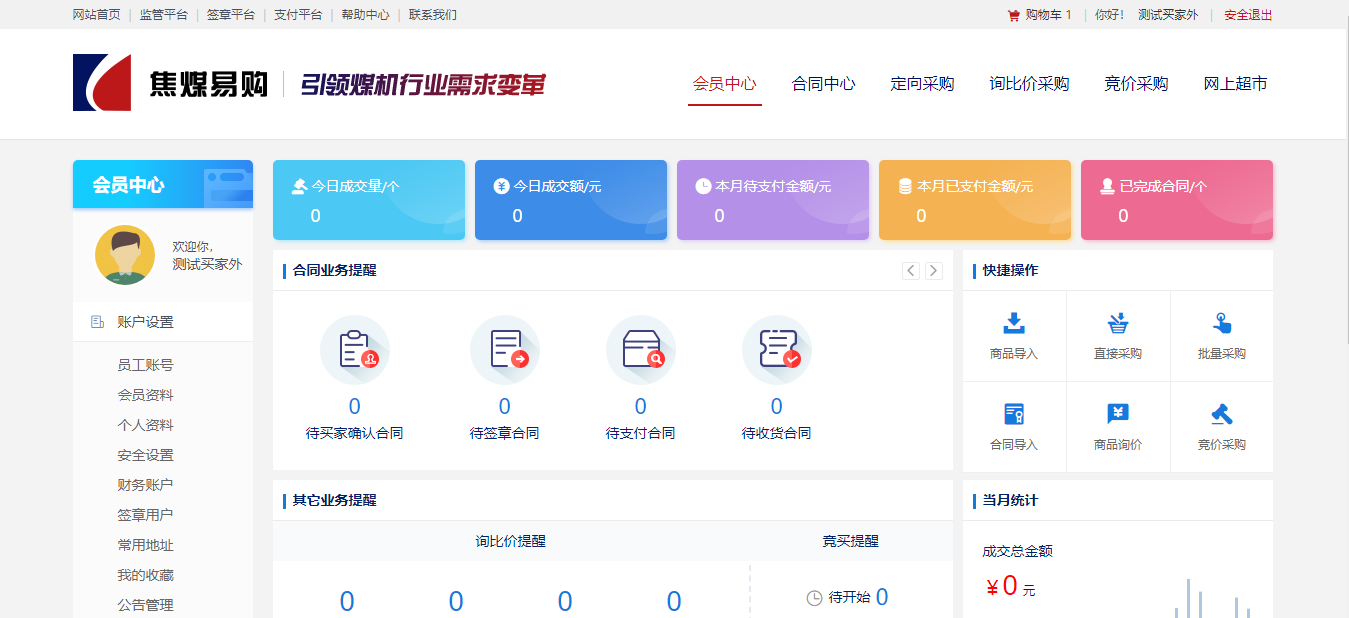Click the 待支付合同 wallet icon

coord(640,350)
